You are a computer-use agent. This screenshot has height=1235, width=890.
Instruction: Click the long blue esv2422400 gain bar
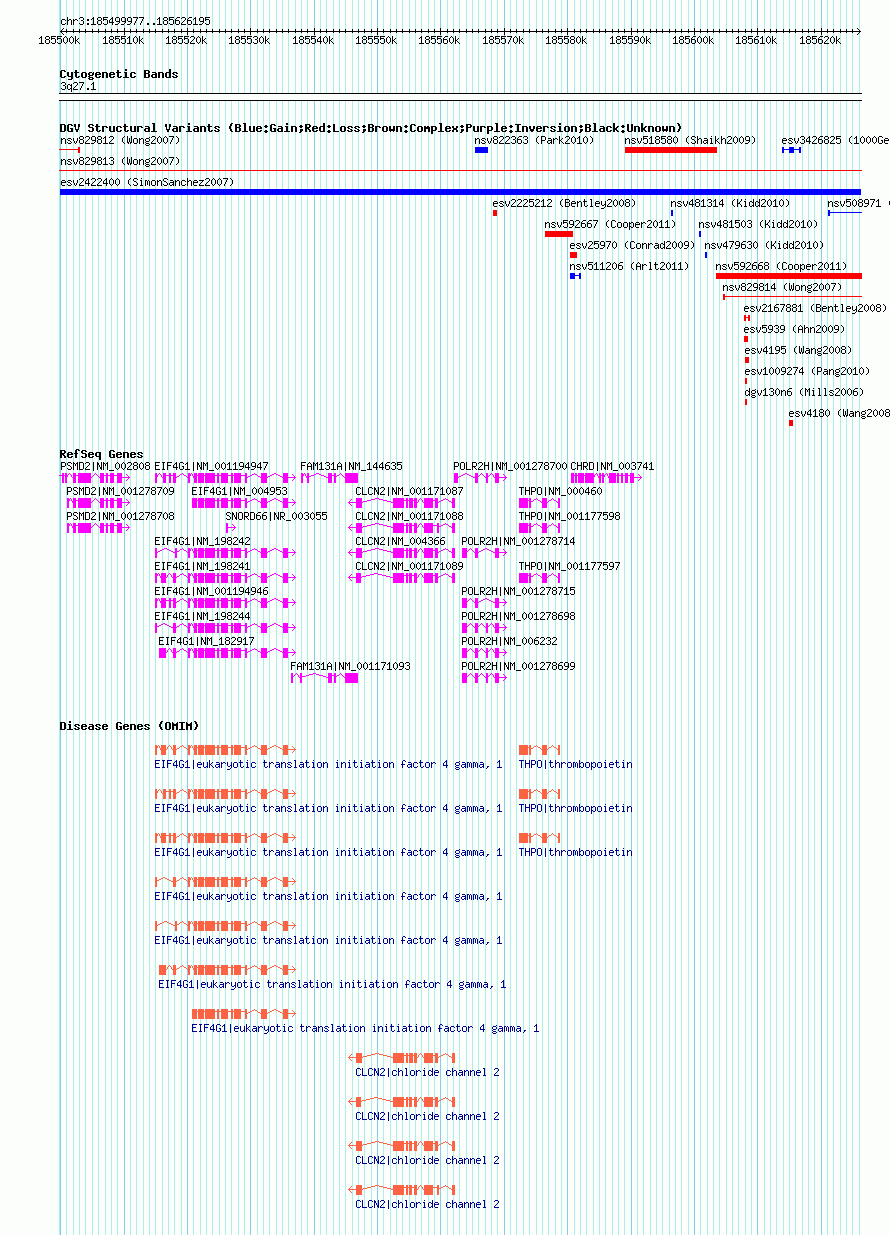pos(460,192)
